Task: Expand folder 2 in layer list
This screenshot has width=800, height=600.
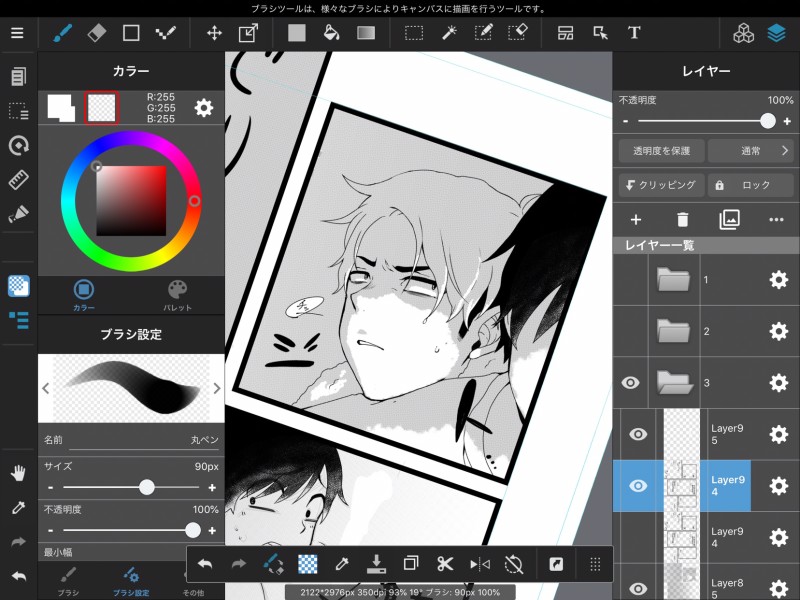Action: click(x=673, y=331)
